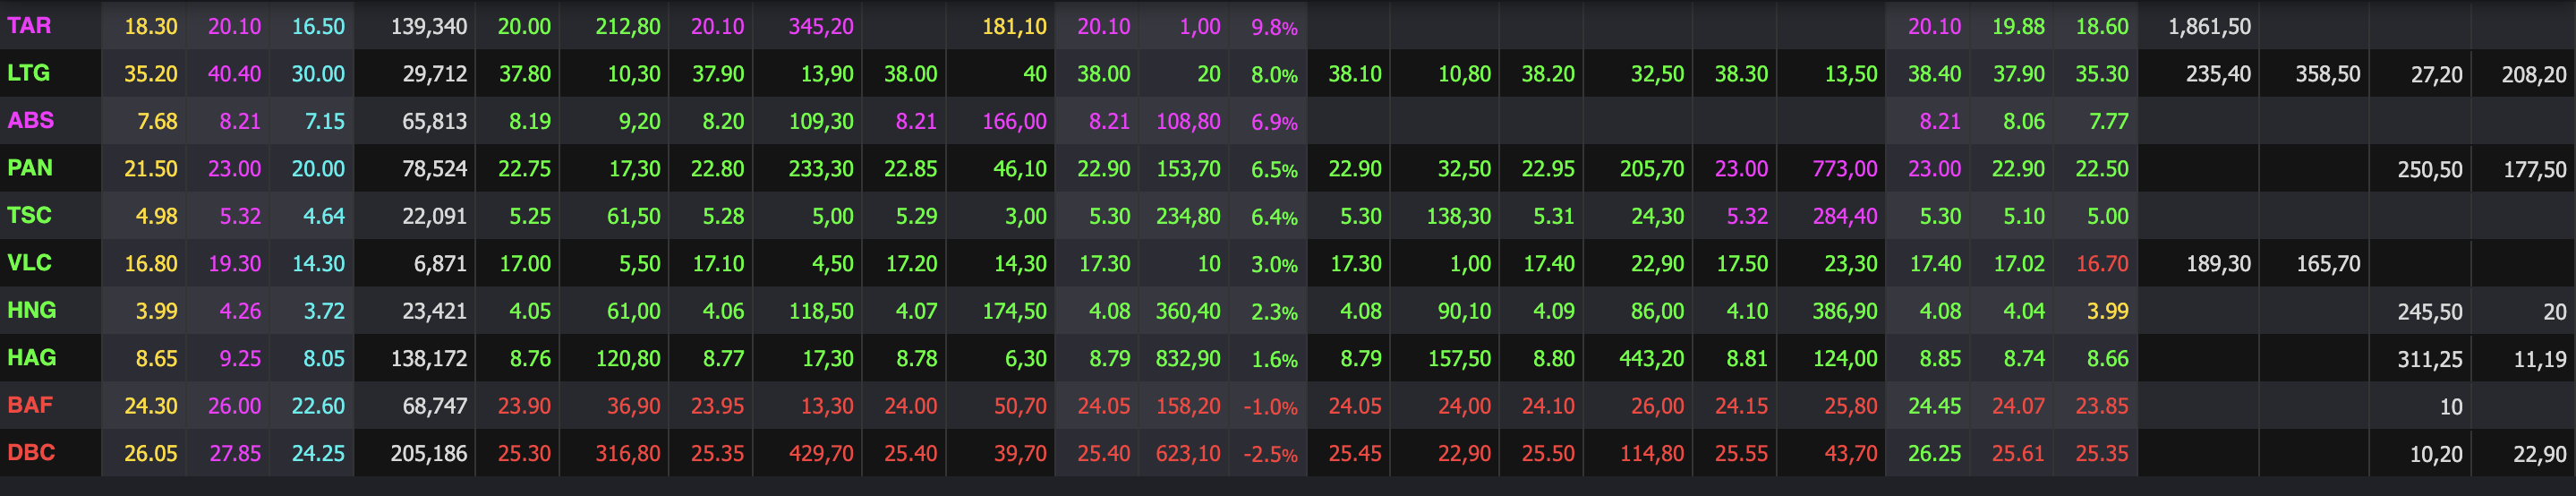This screenshot has width=2576, height=496.
Task: Click PAN total volume 78,524
Action: point(435,169)
